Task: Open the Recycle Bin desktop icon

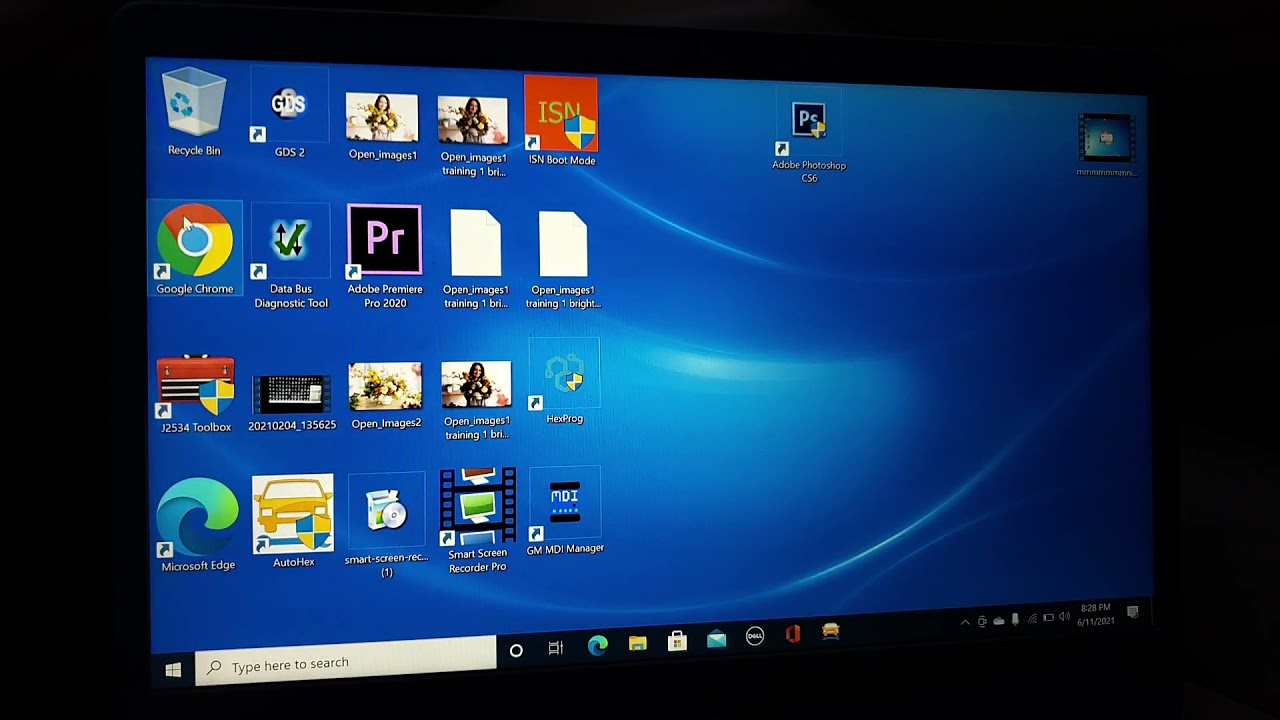Action: [193, 112]
